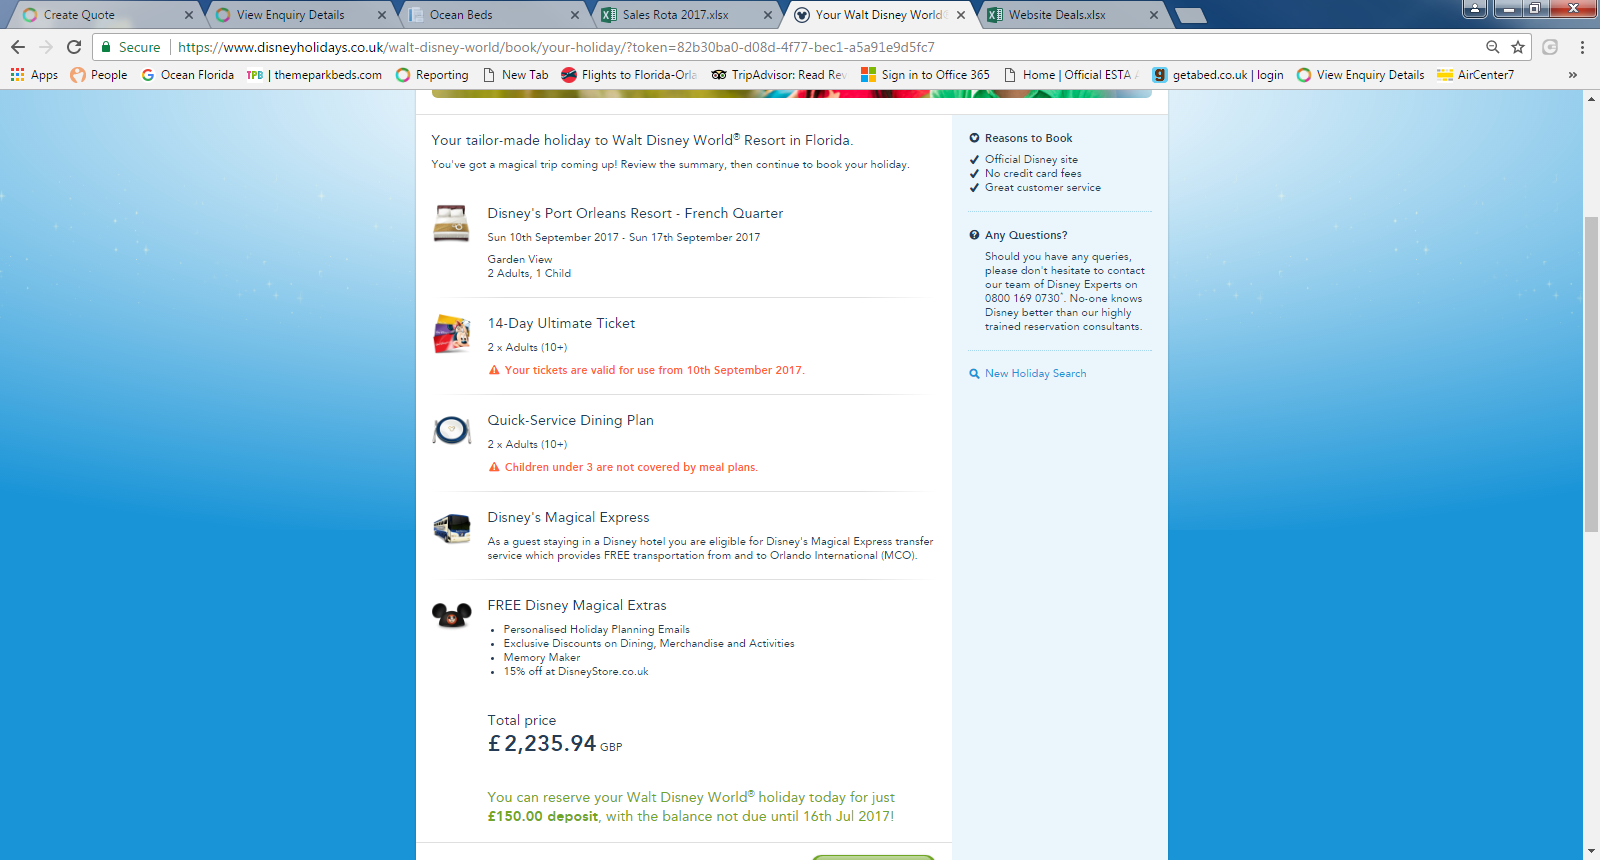Click the scrollbar up arrow
Screen dimensions: 1600x860
[x=1591, y=99]
